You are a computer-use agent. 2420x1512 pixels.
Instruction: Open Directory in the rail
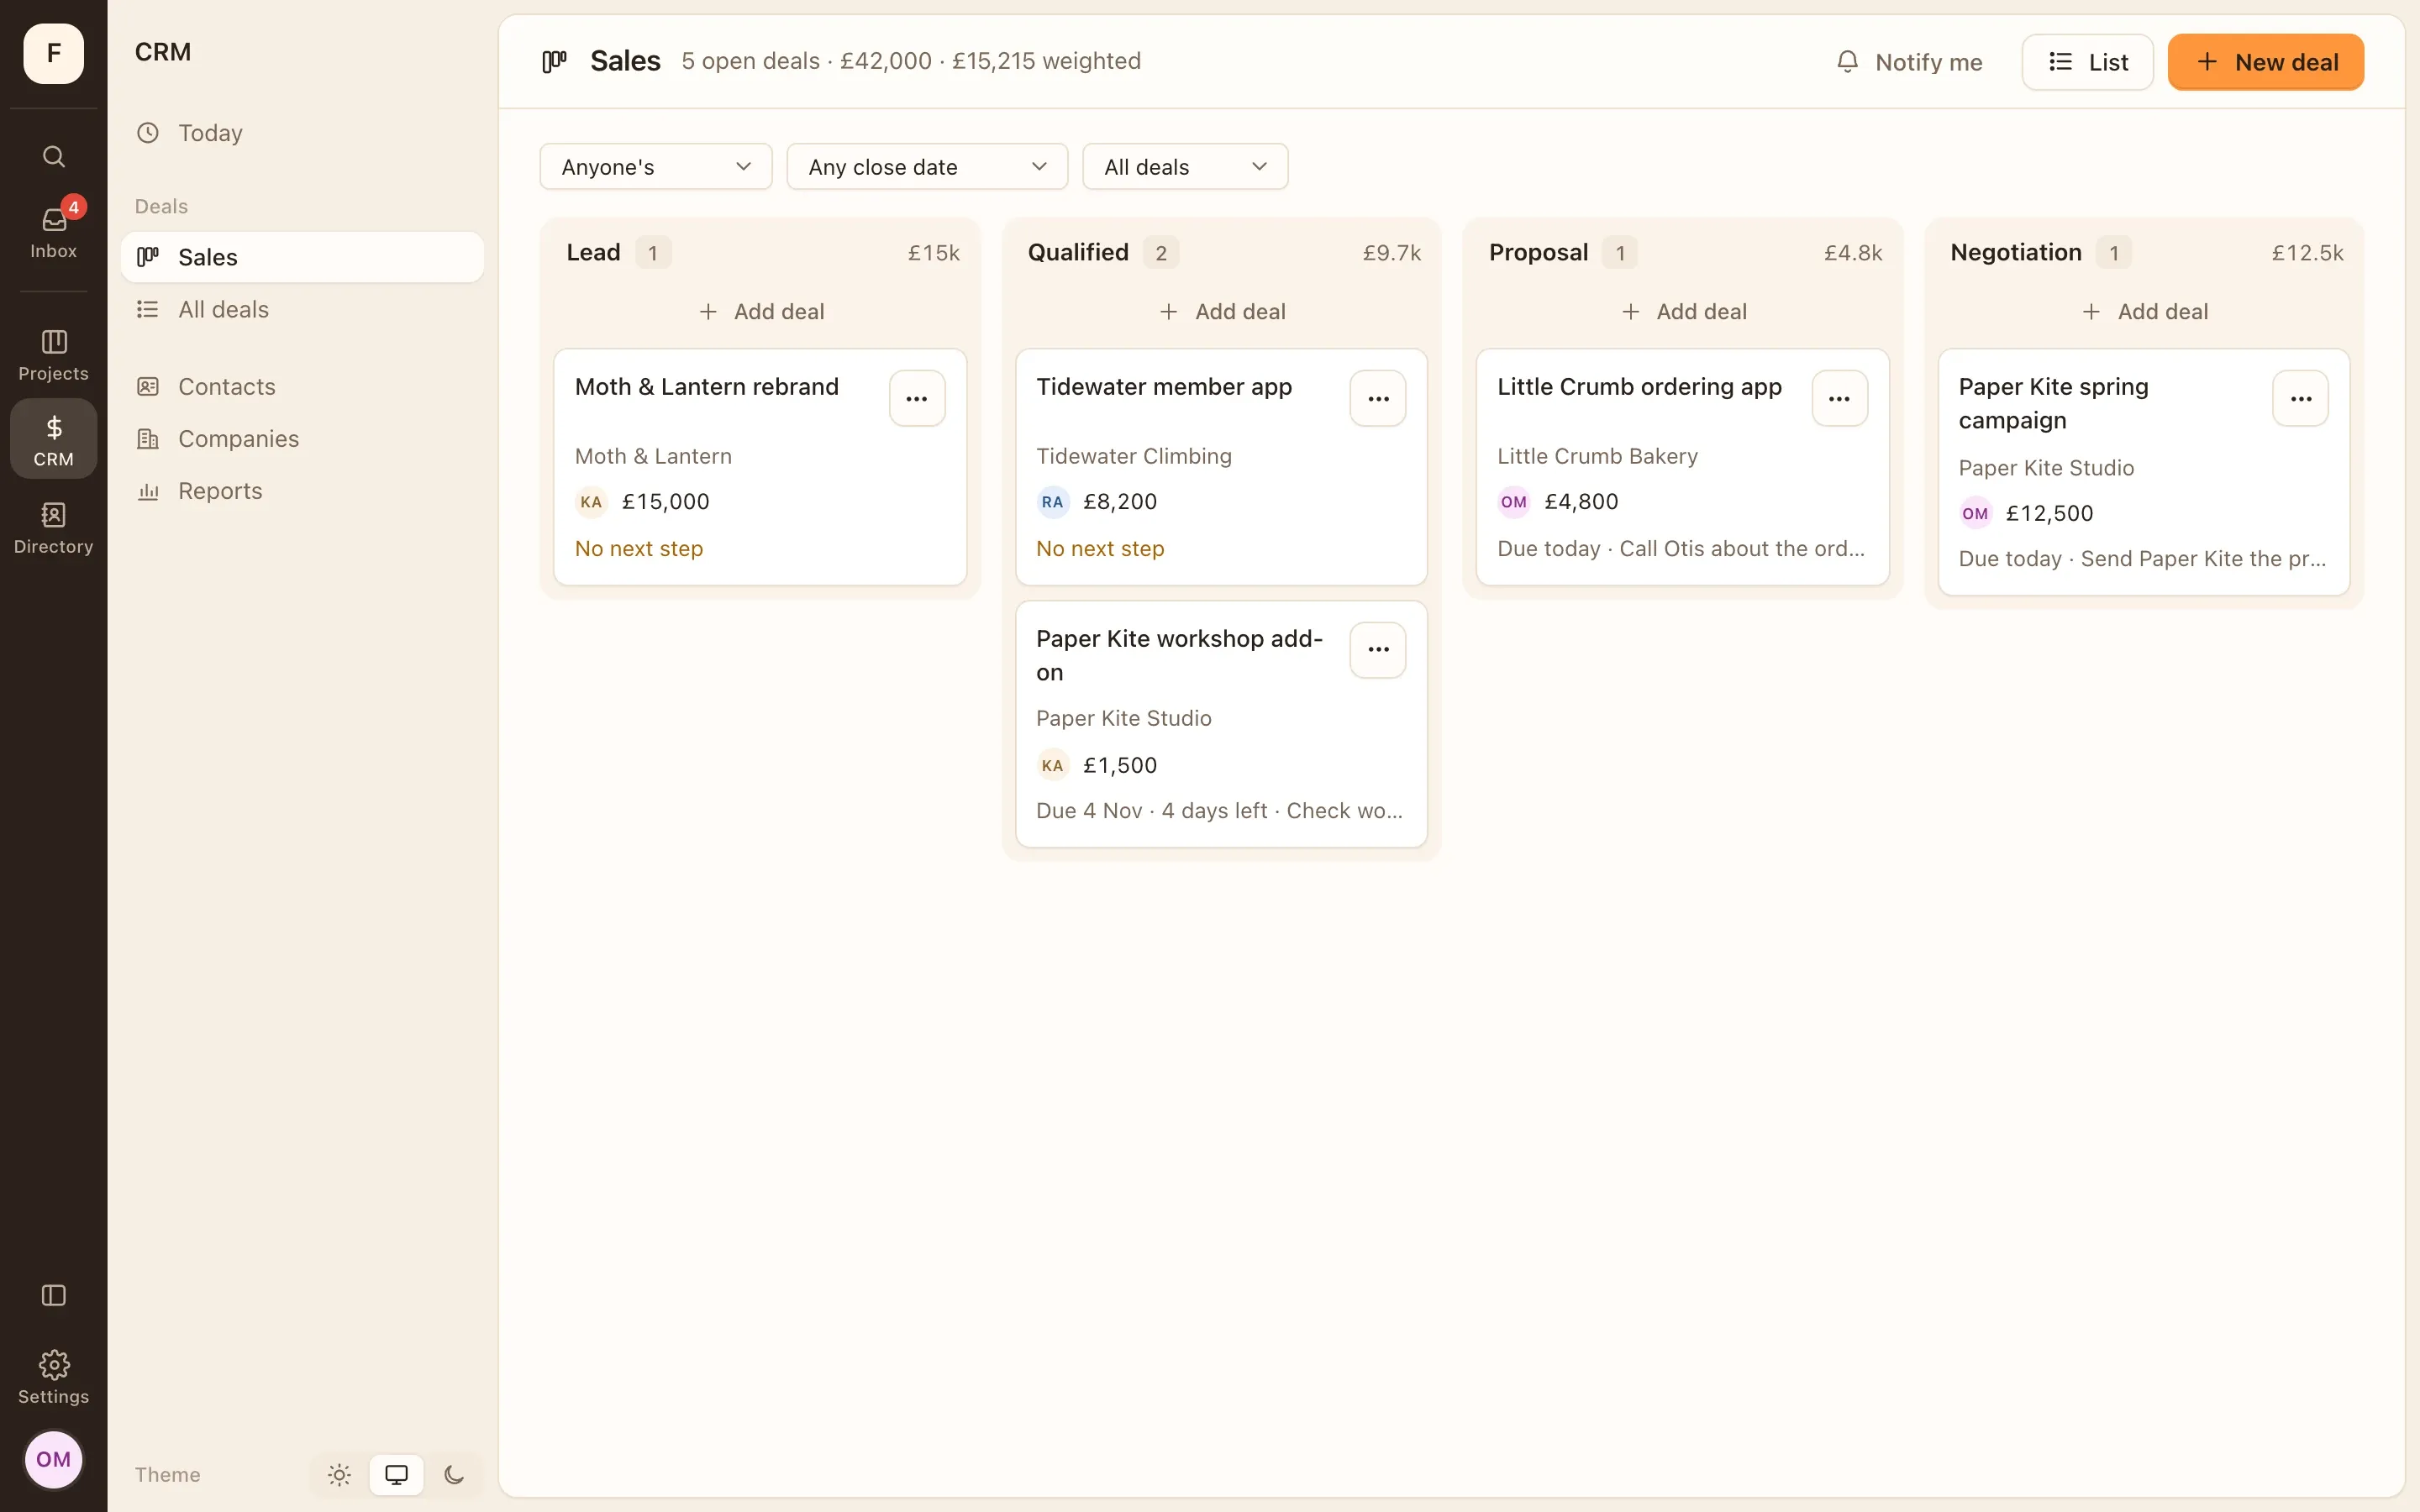point(54,528)
